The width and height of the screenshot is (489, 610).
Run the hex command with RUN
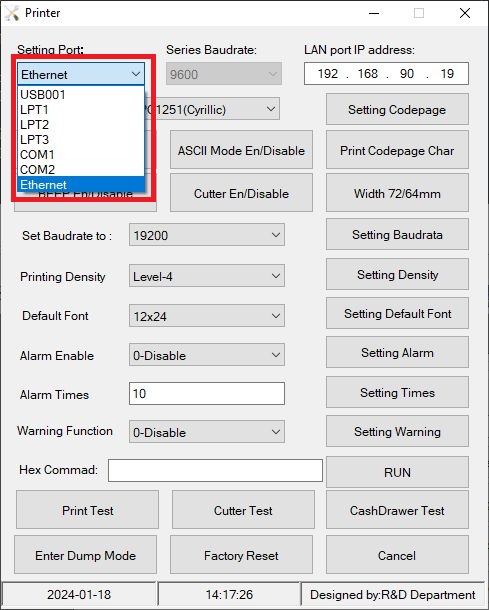397,472
